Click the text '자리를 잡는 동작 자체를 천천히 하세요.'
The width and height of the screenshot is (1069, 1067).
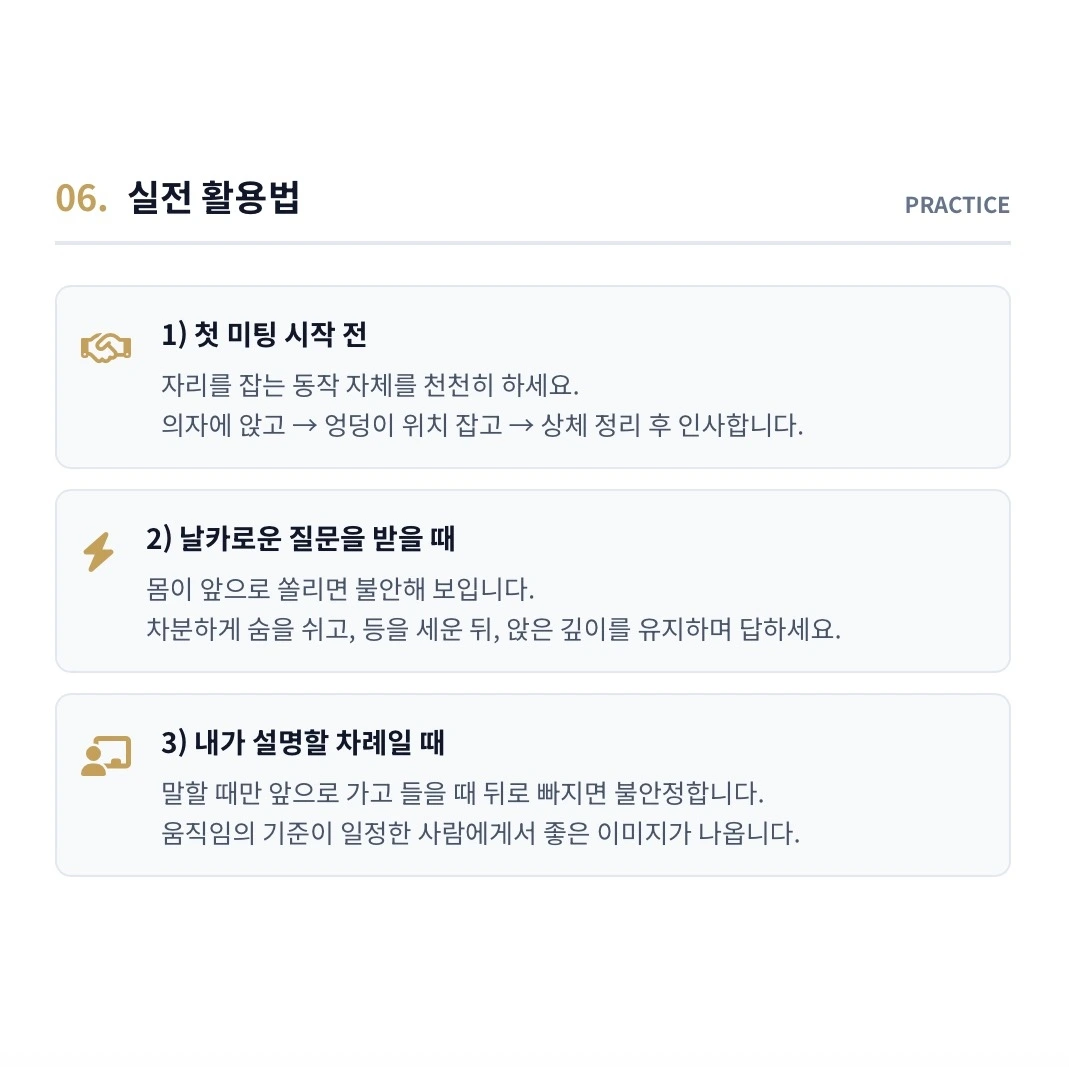370,385
